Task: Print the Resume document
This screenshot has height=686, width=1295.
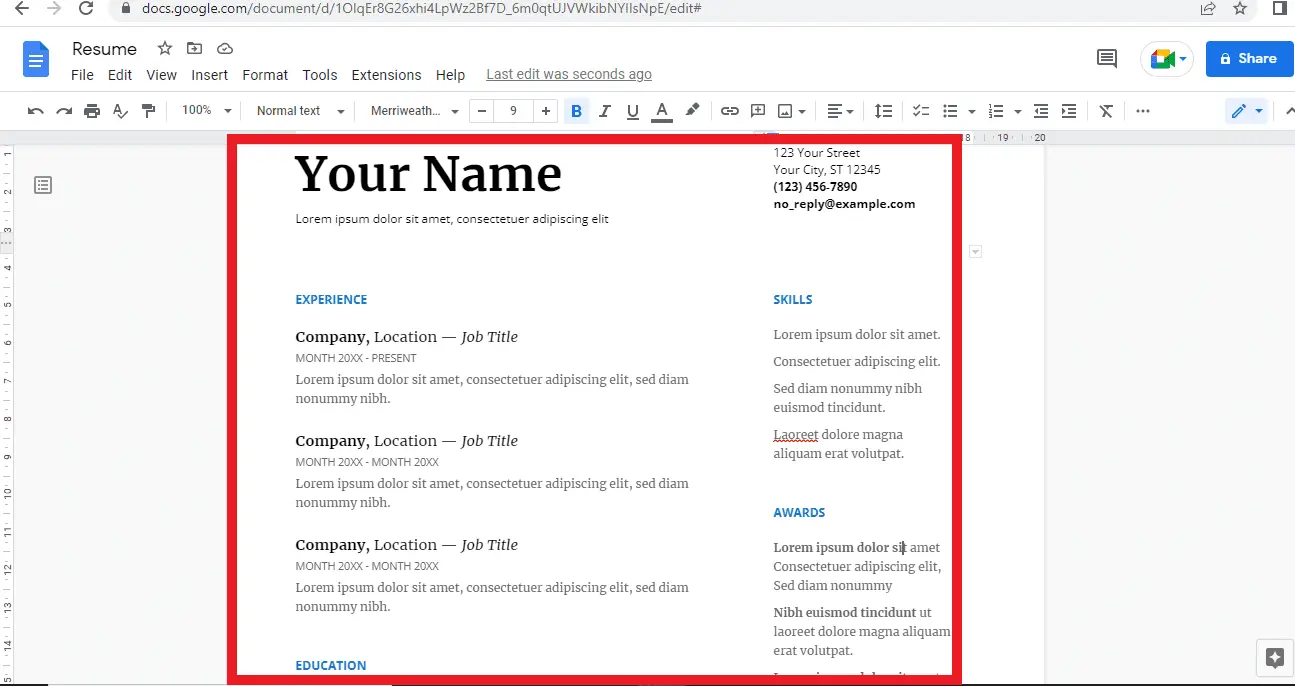Action: coord(91,111)
